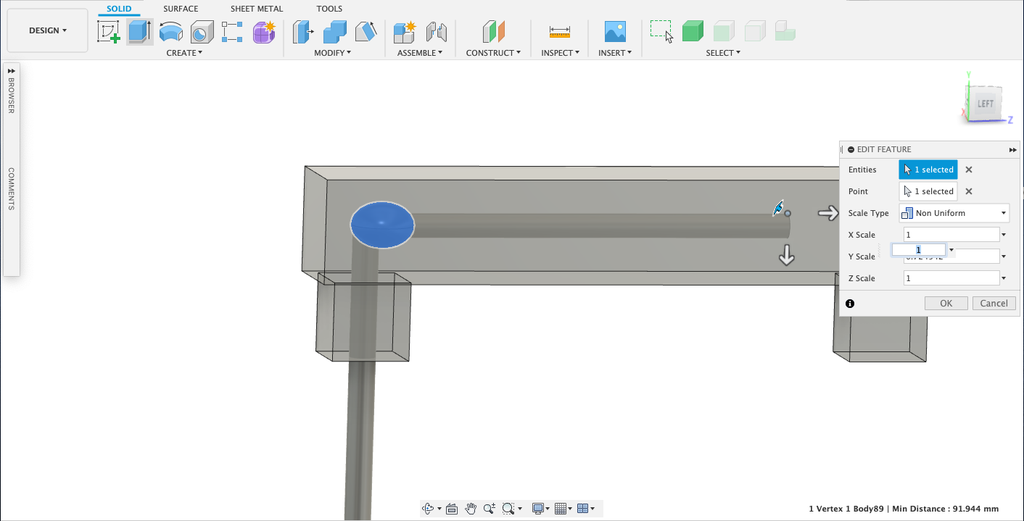Click the Point '1 selected' selector
The width and height of the screenshot is (1024, 521).
(x=927, y=191)
